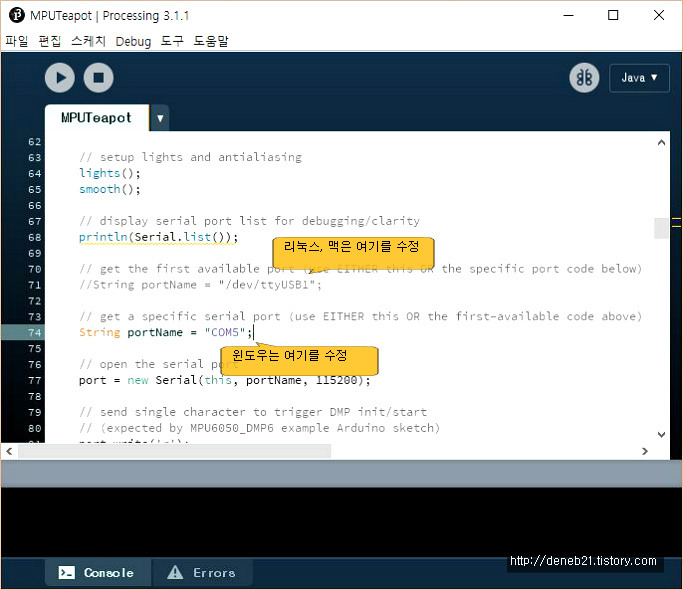This screenshot has width=683, height=590.
Task: Click the smooth(); call on line 65
Action: pyautogui.click(x=110, y=190)
